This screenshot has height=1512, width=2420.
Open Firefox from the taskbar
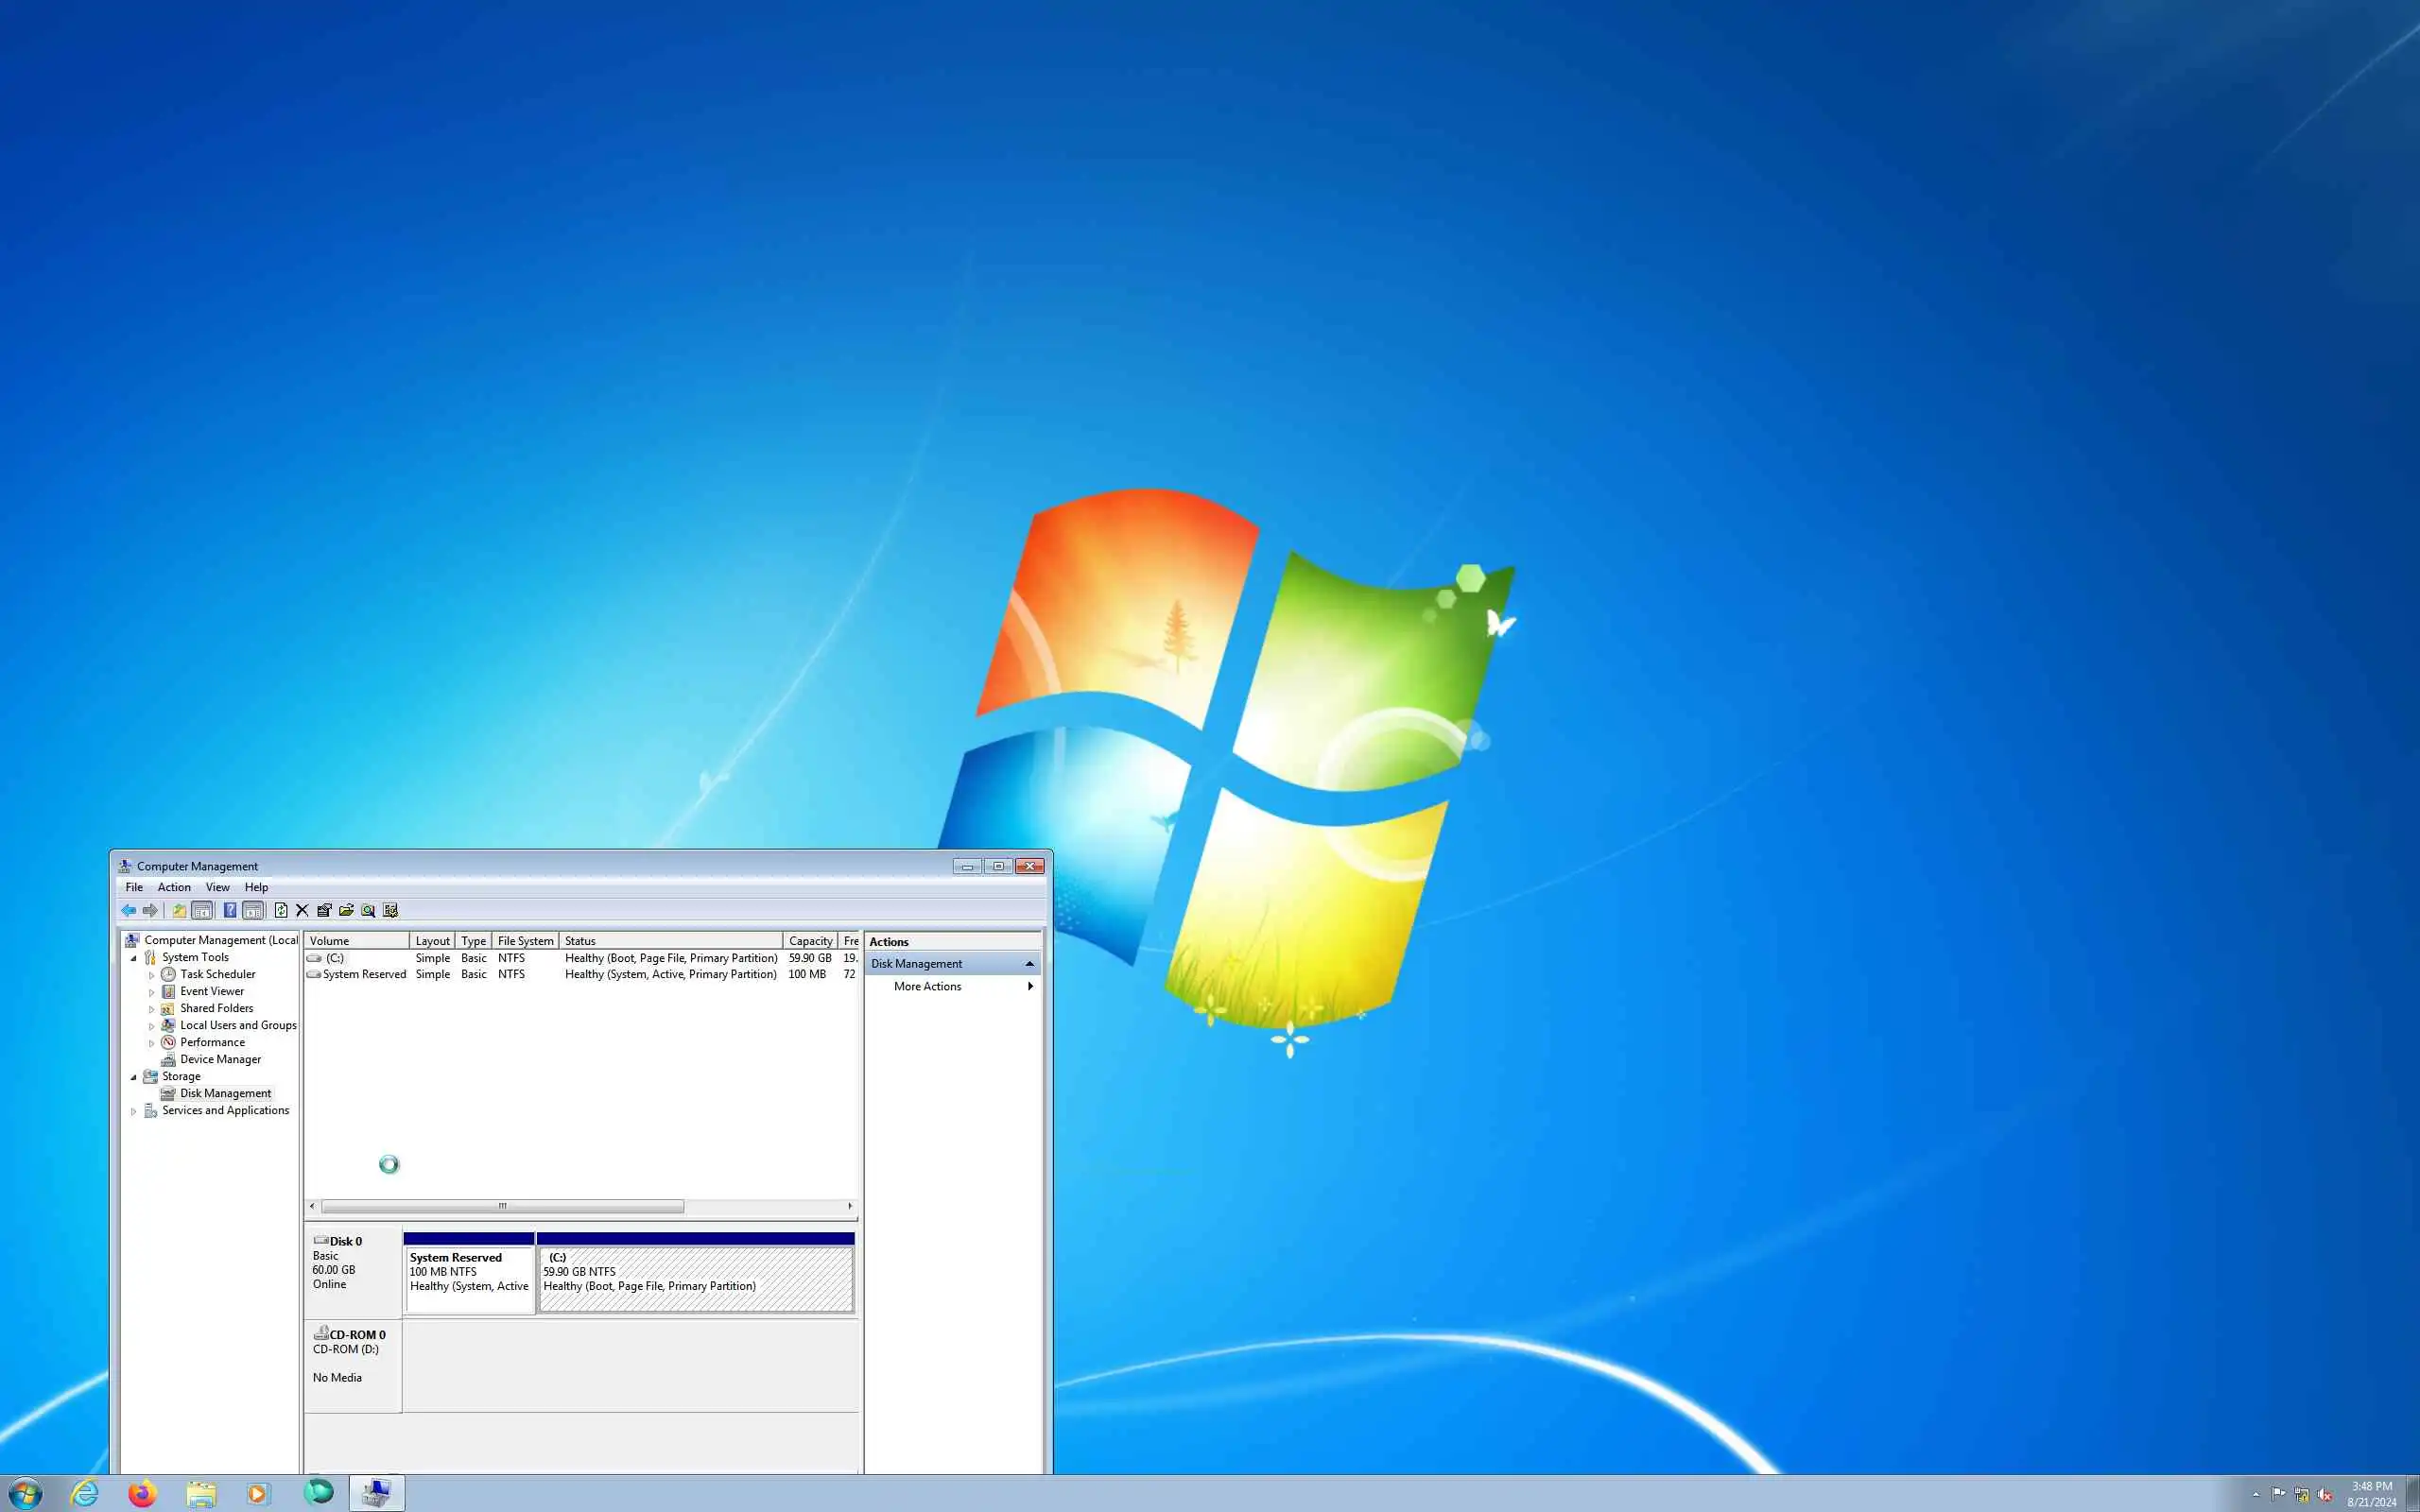(x=142, y=1493)
